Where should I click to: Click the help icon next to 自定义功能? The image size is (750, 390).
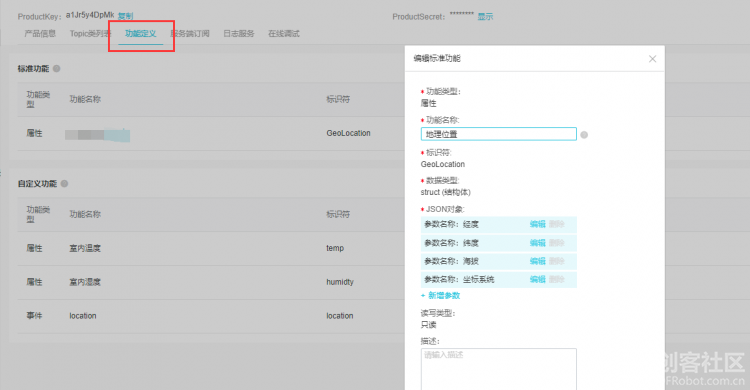tap(64, 183)
